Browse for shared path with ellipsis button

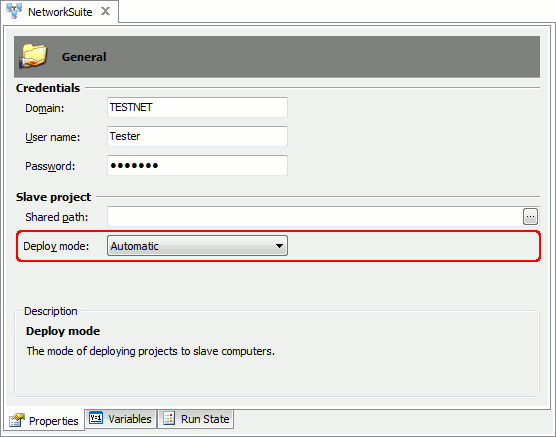pyautogui.click(x=530, y=217)
